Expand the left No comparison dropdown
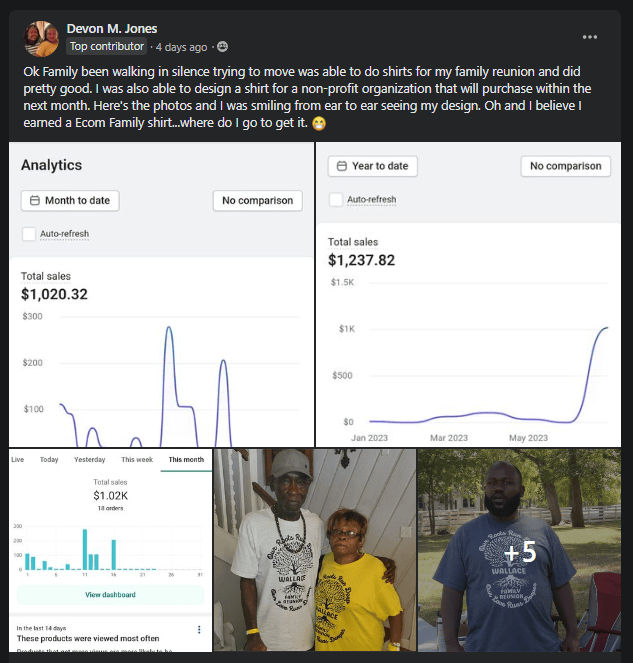633x663 pixels. tap(257, 200)
